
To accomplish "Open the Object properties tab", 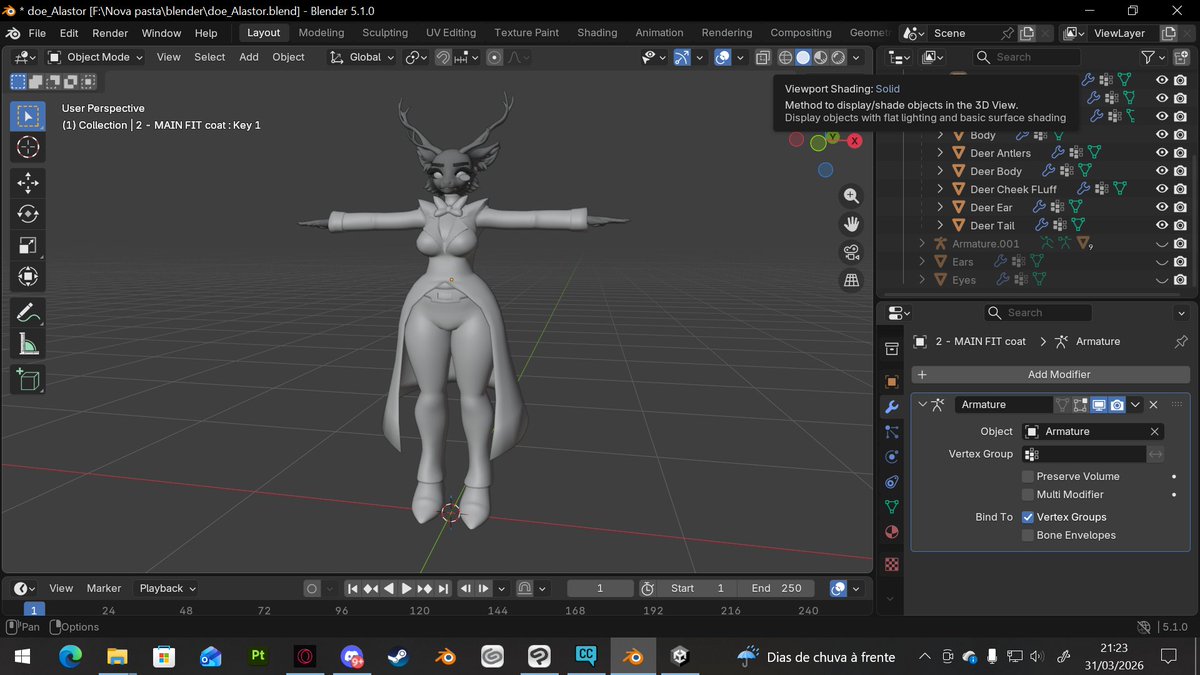I will click(891, 382).
